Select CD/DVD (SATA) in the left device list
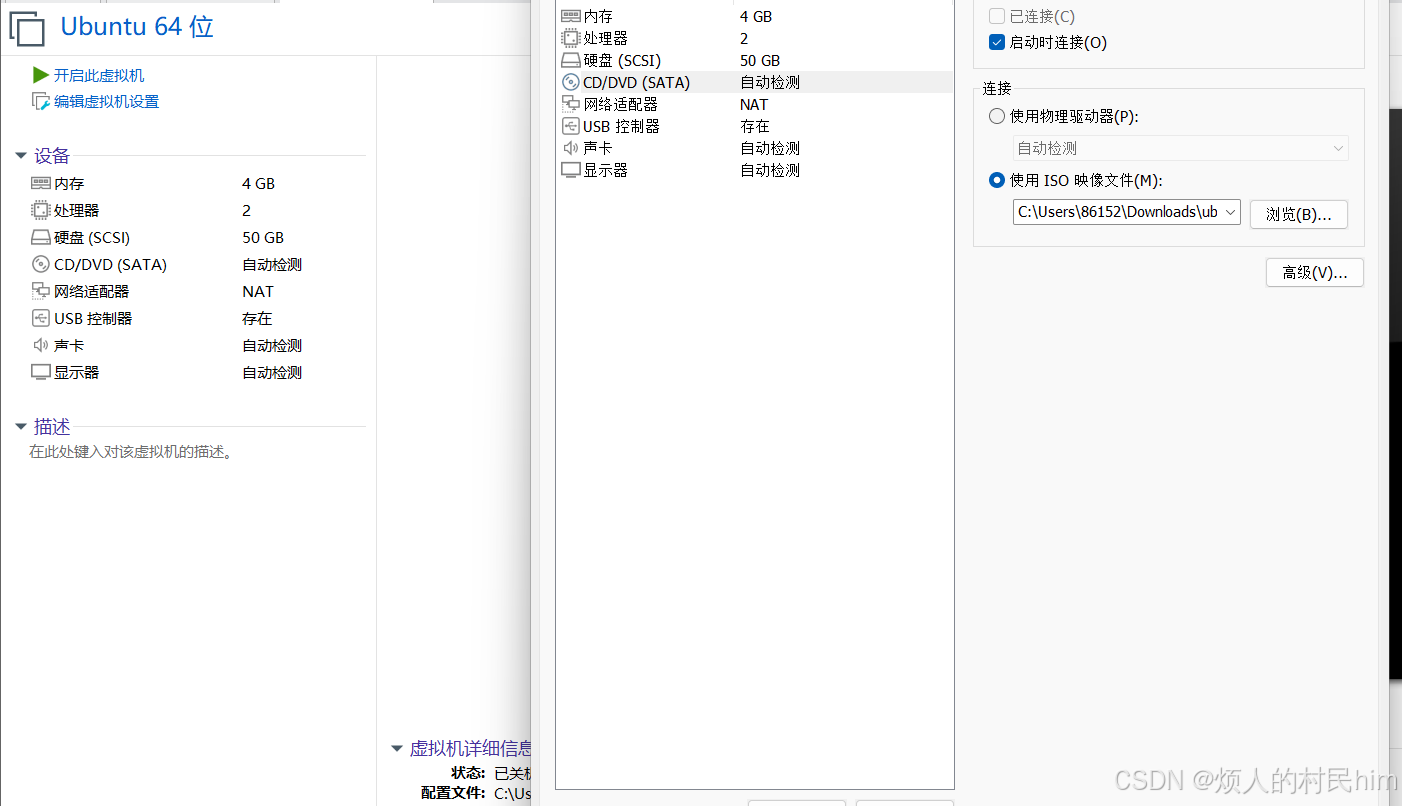The image size is (1402, 806). (110, 265)
